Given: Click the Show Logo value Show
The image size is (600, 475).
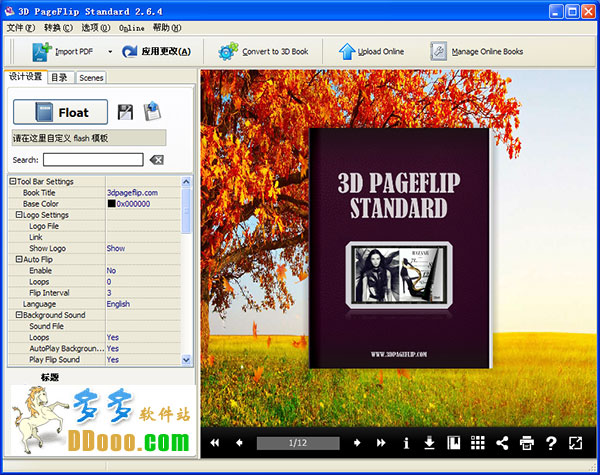Looking at the screenshot, I should (116, 248).
